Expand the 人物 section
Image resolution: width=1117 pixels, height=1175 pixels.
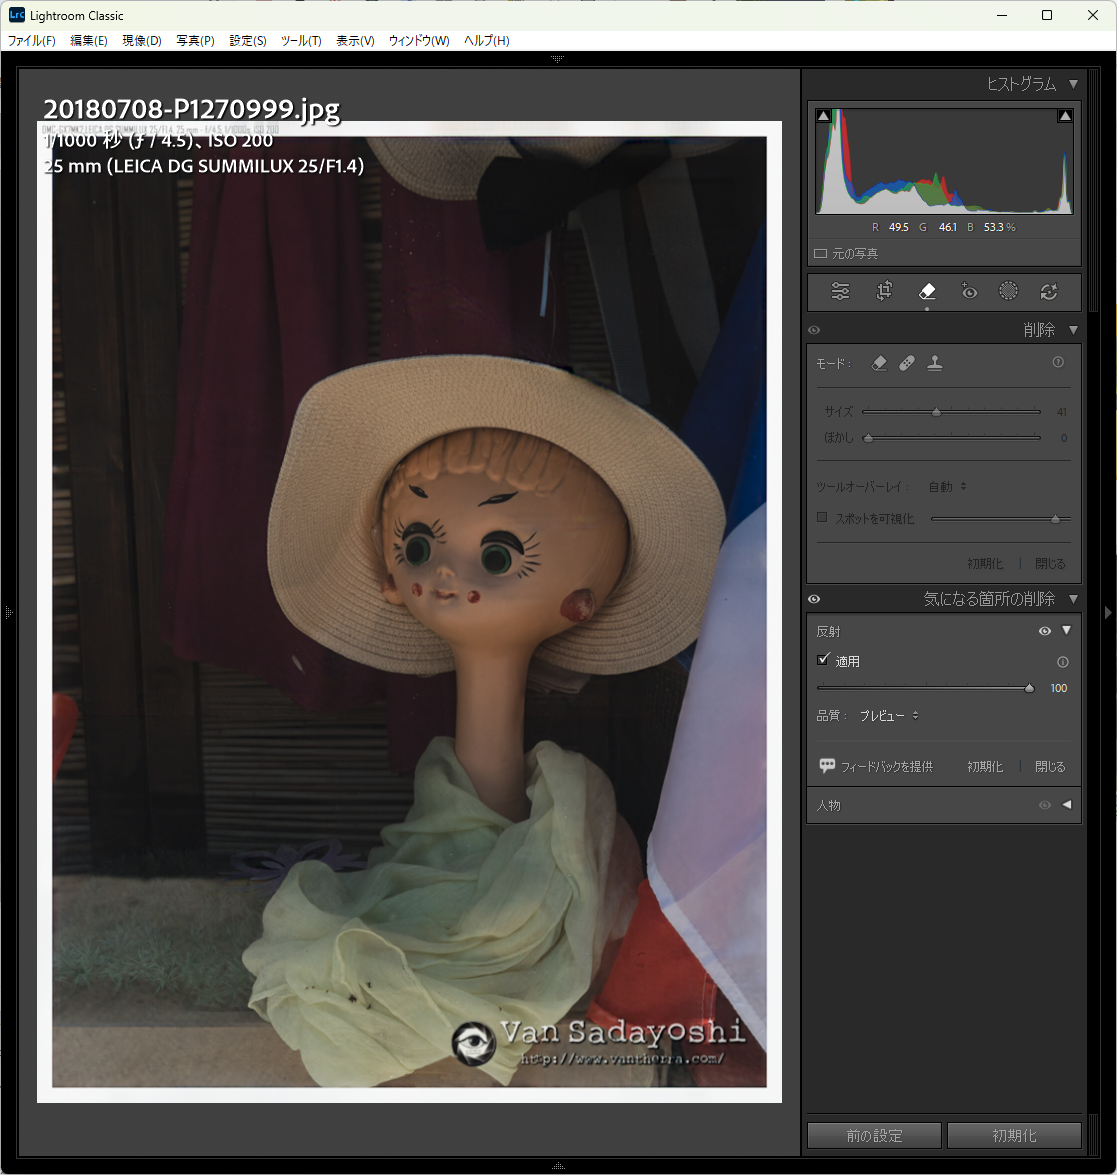click(x=1066, y=805)
